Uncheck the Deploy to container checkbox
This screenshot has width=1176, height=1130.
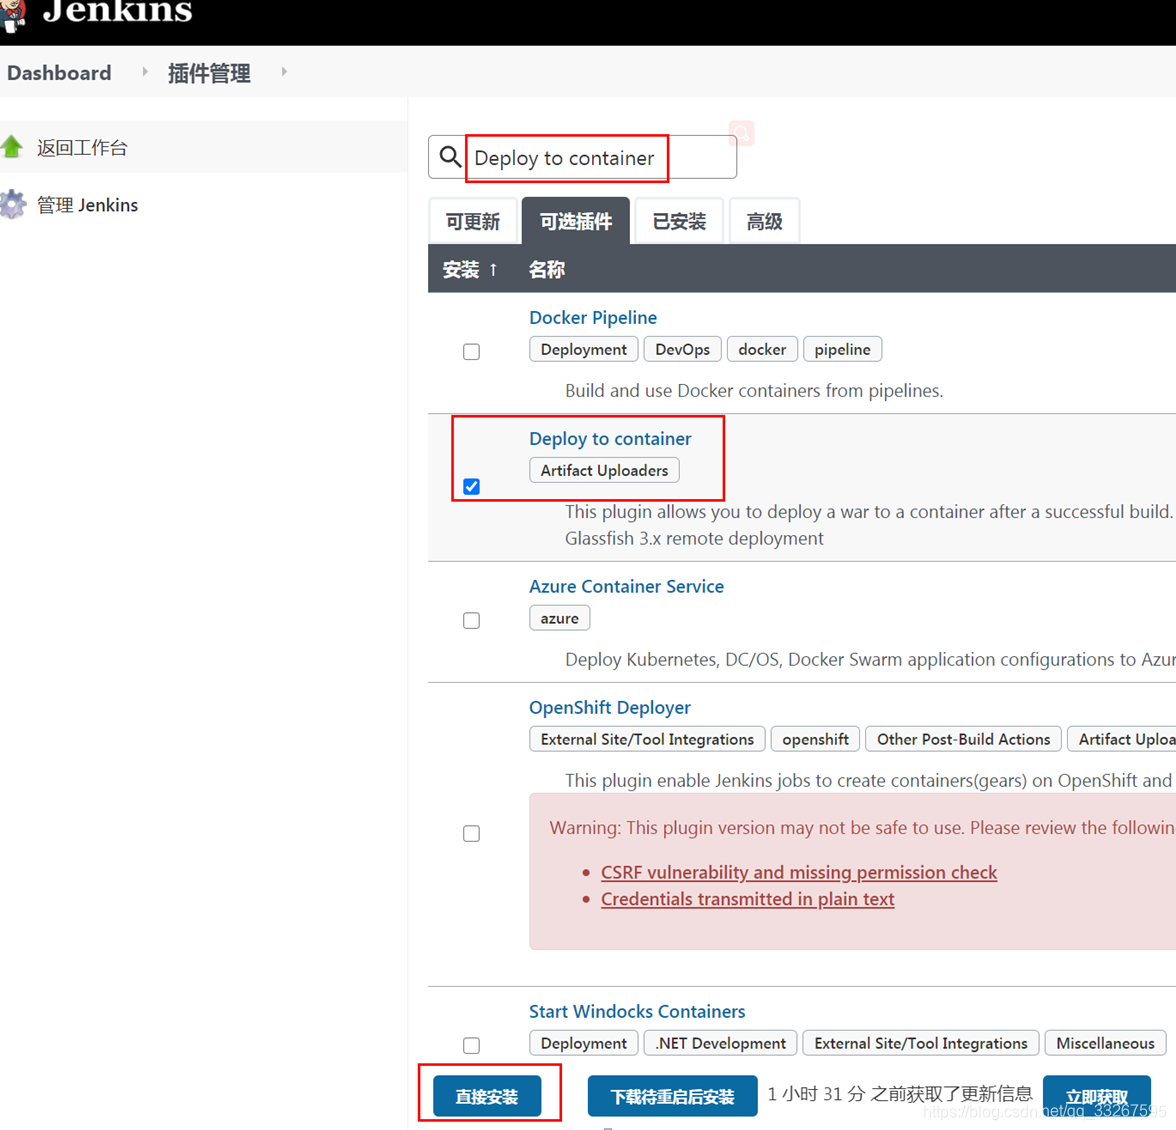[x=471, y=487]
